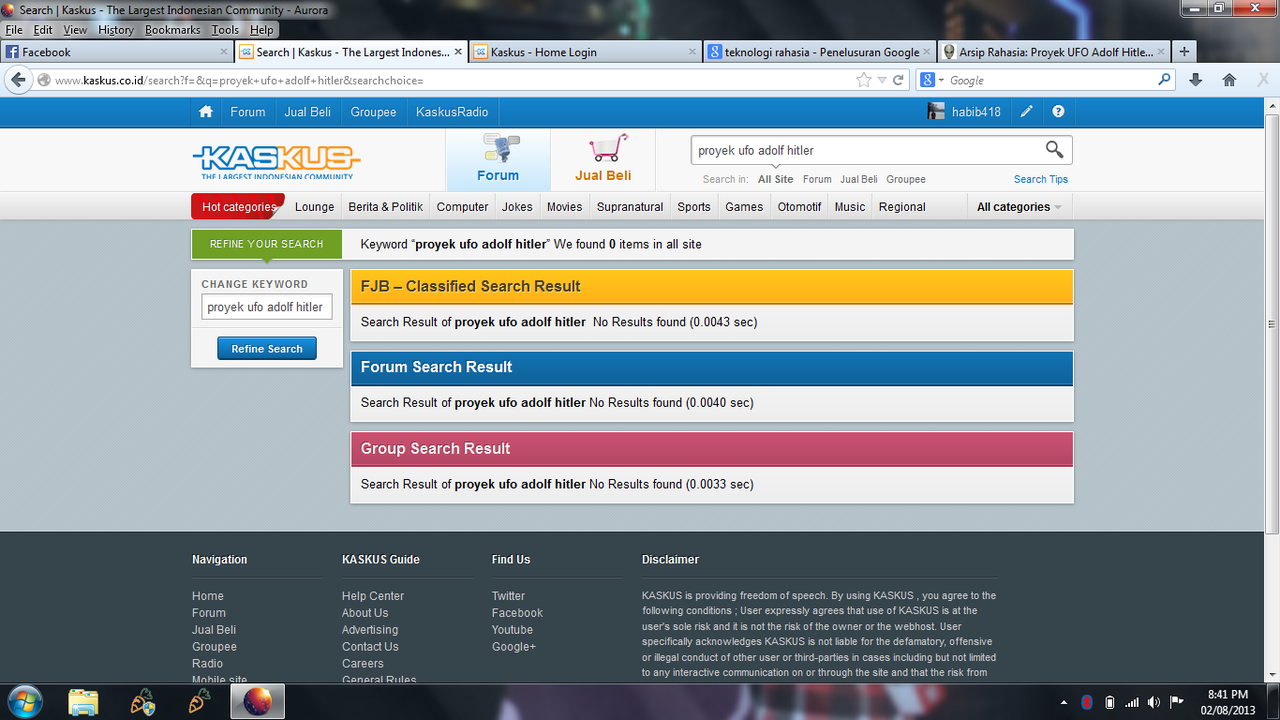Click the browser Google search field
Image resolution: width=1280 pixels, height=720 pixels.
(x=1050, y=80)
